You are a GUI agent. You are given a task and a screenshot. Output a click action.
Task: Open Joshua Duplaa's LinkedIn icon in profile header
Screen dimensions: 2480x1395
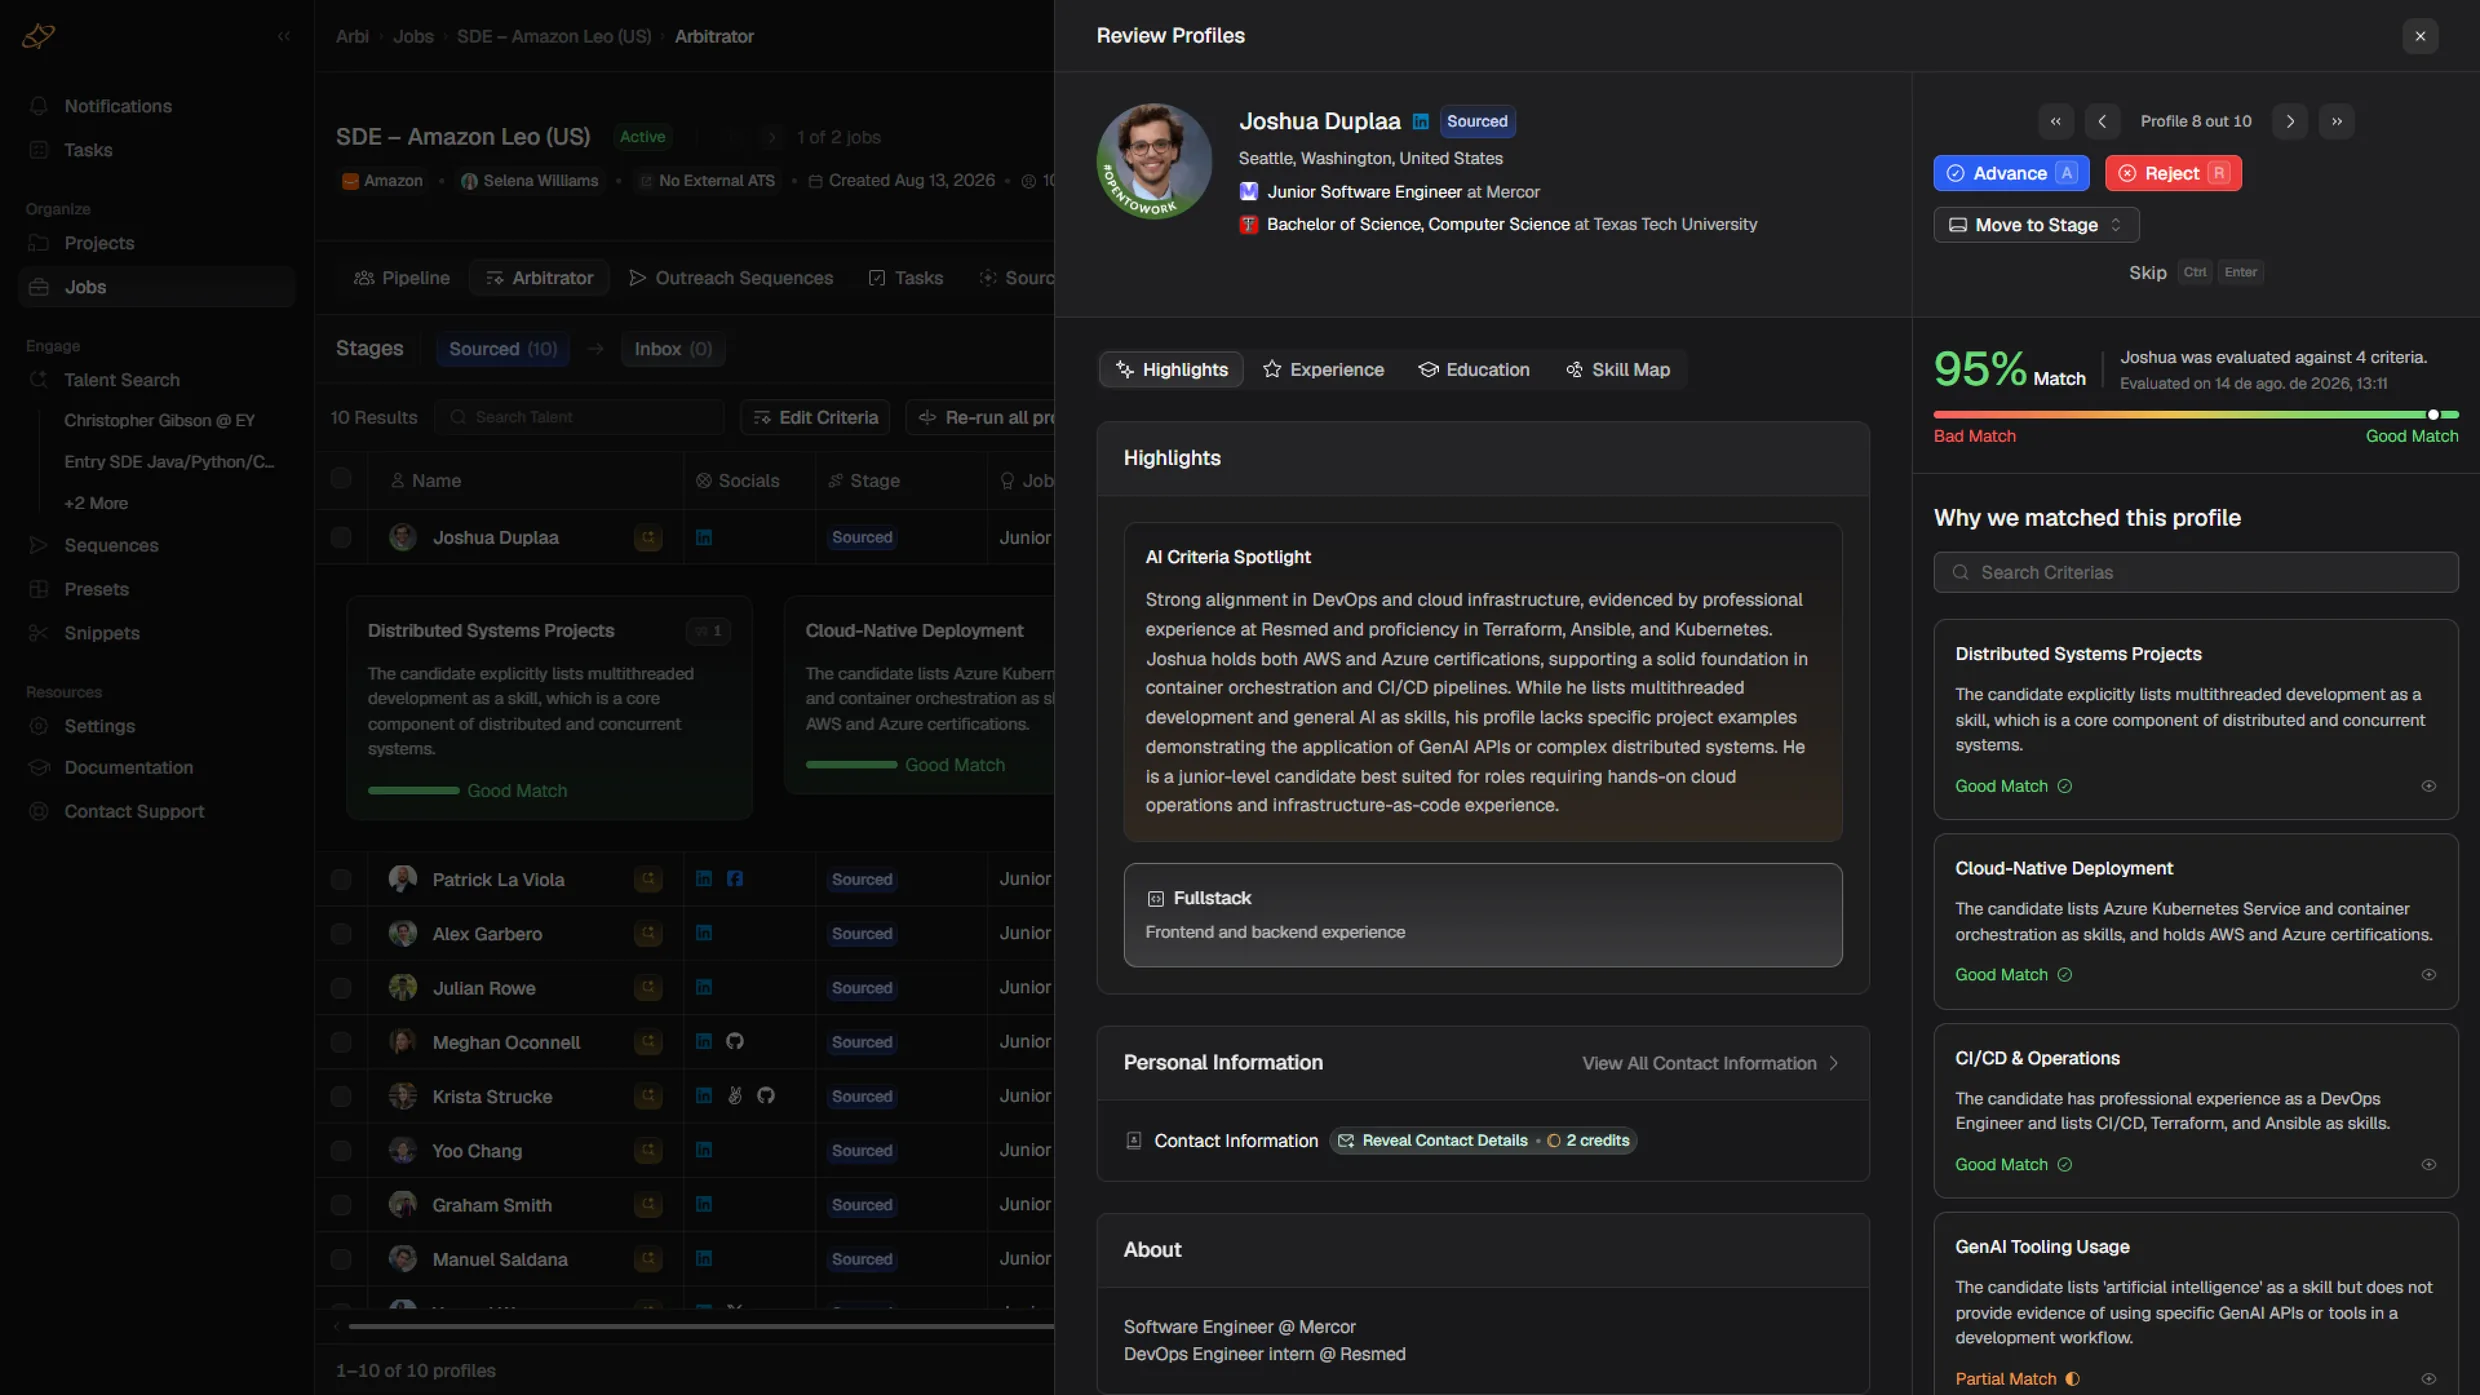[1420, 121]
